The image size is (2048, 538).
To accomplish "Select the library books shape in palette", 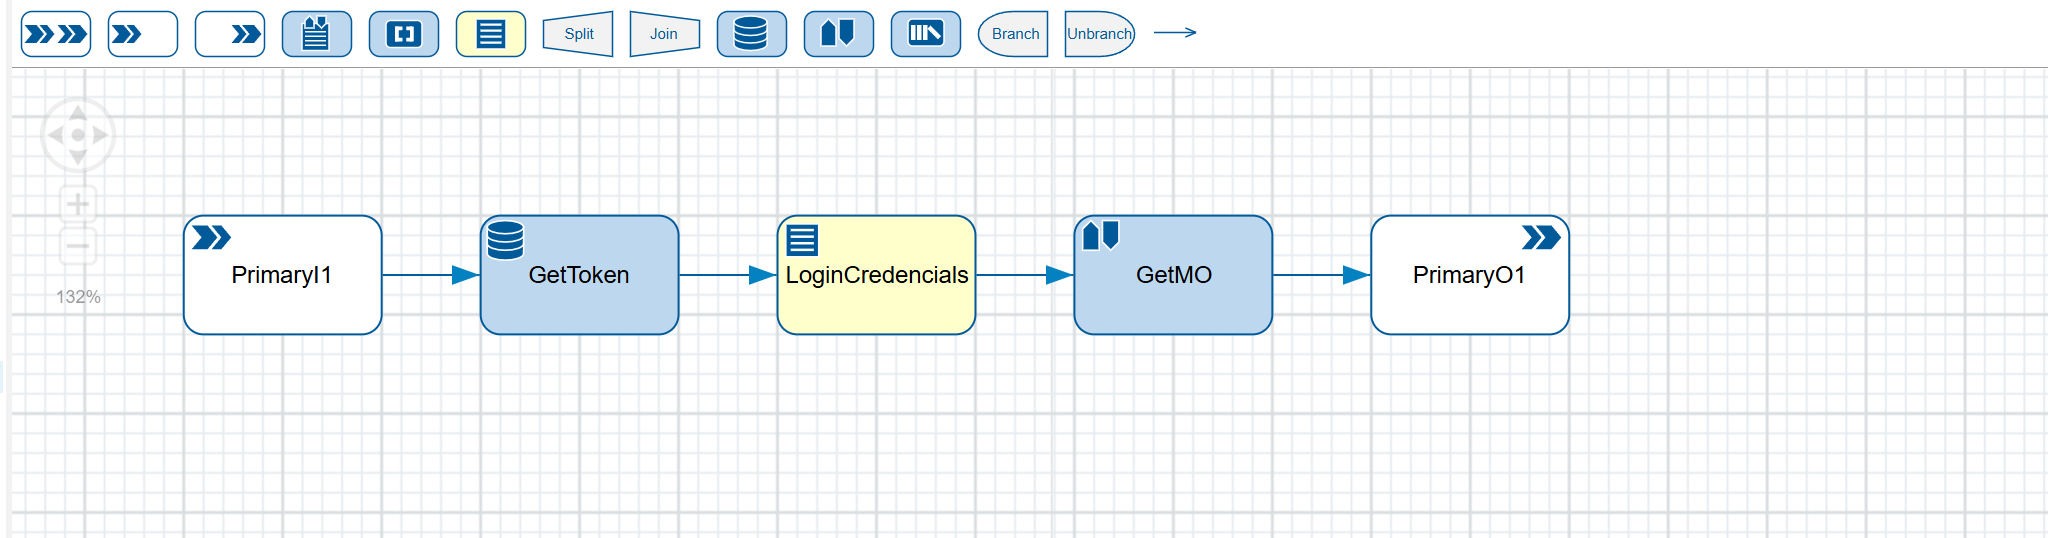I will click(x=925, y=34).
